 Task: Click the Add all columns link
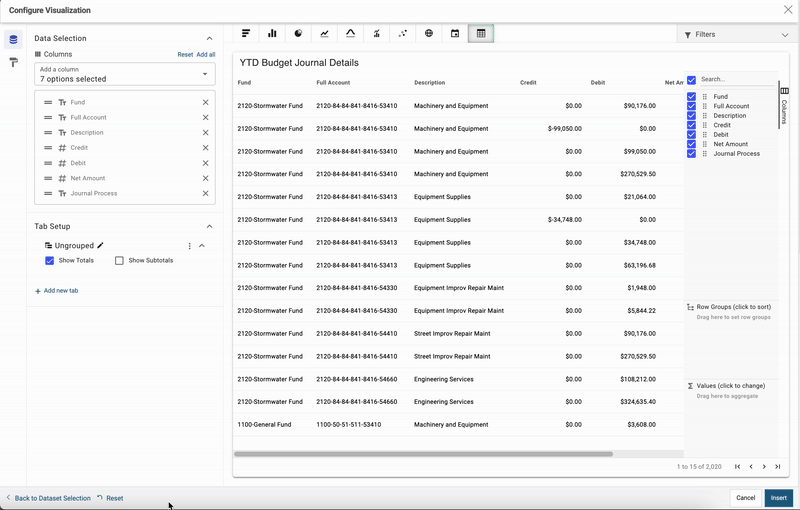(206, 55)
